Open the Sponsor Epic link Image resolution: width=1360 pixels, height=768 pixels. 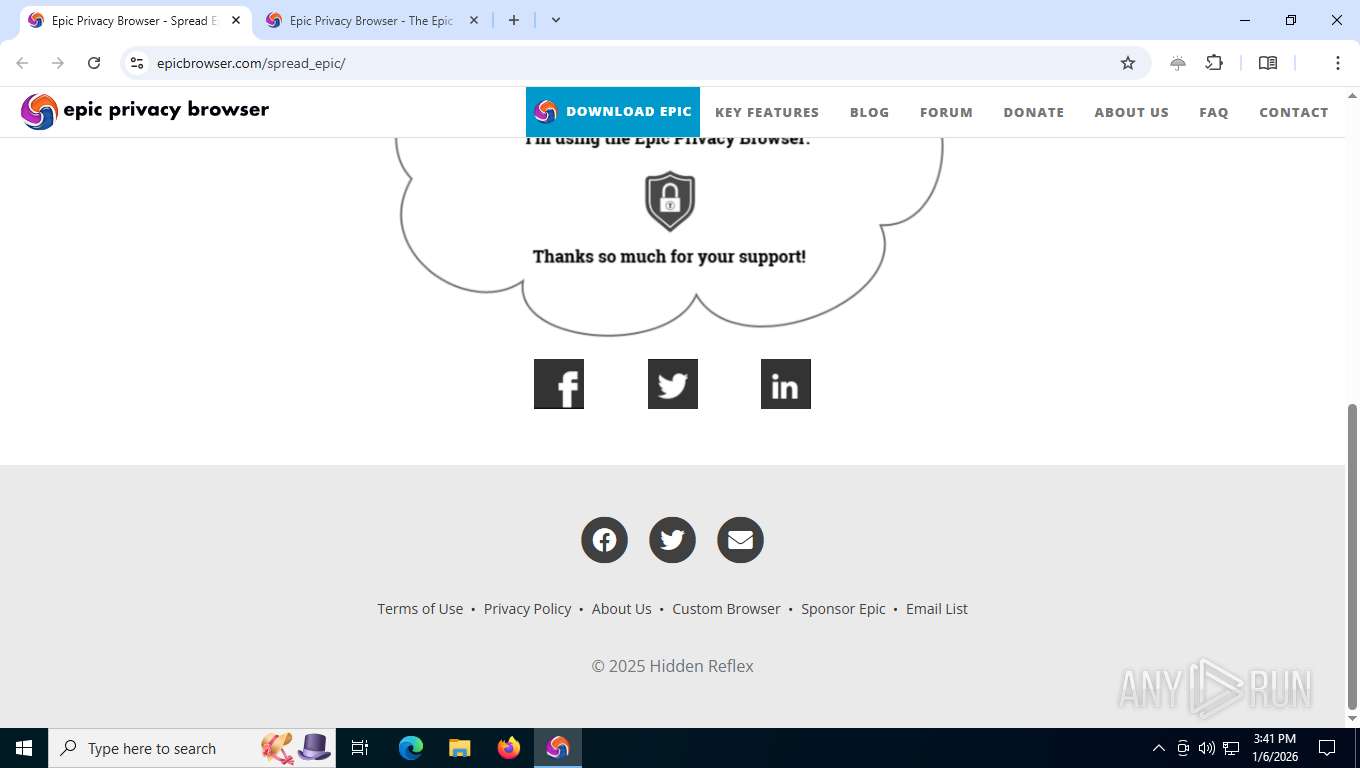(x=843, y=609)
